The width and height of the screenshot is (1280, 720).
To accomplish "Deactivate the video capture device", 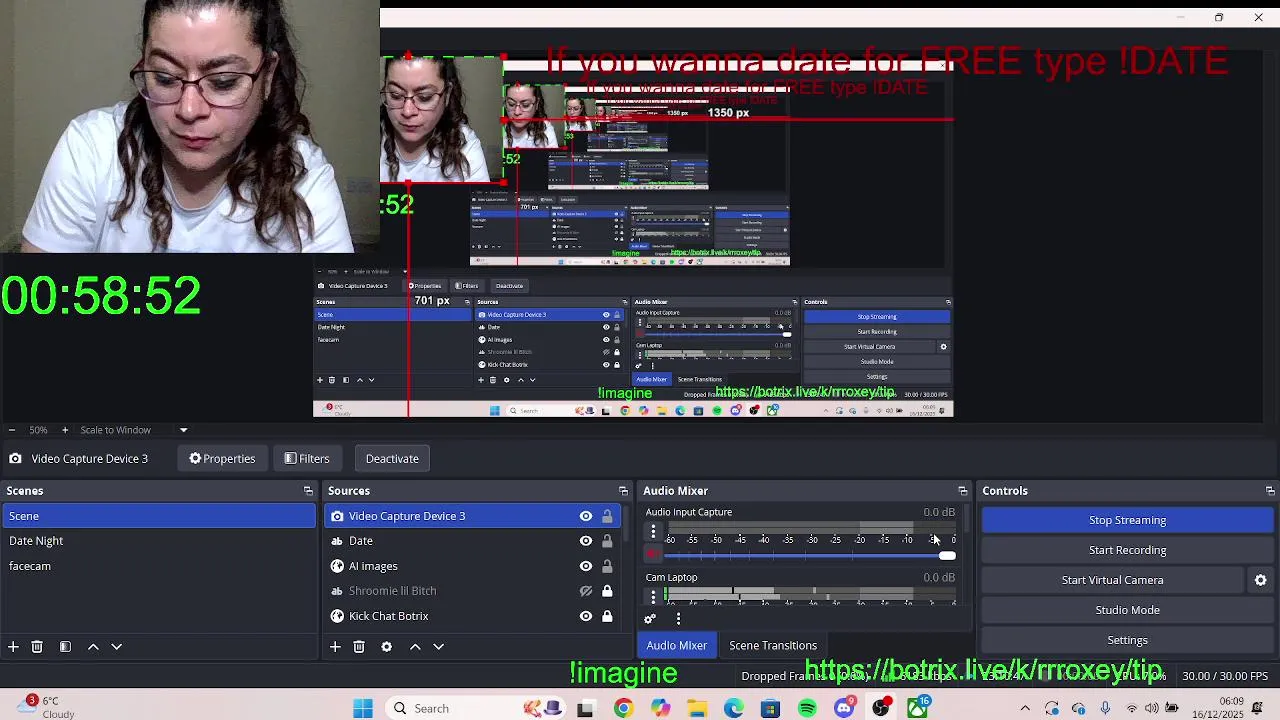I will coord(392,459).
